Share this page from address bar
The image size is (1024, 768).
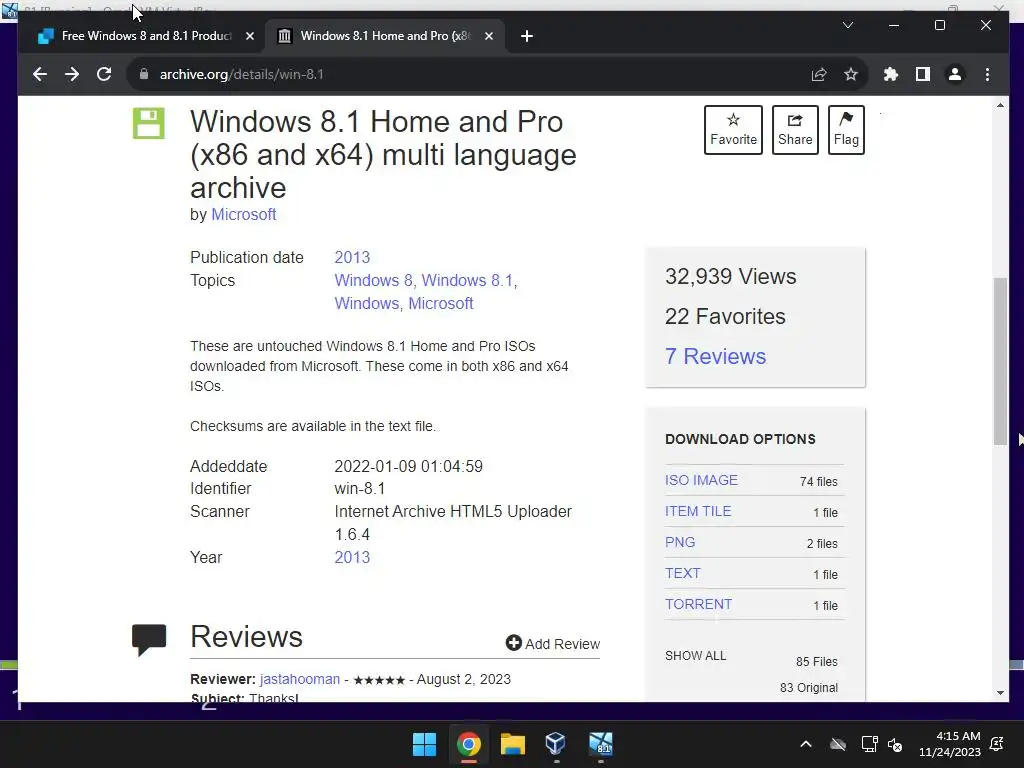point(818,74)
